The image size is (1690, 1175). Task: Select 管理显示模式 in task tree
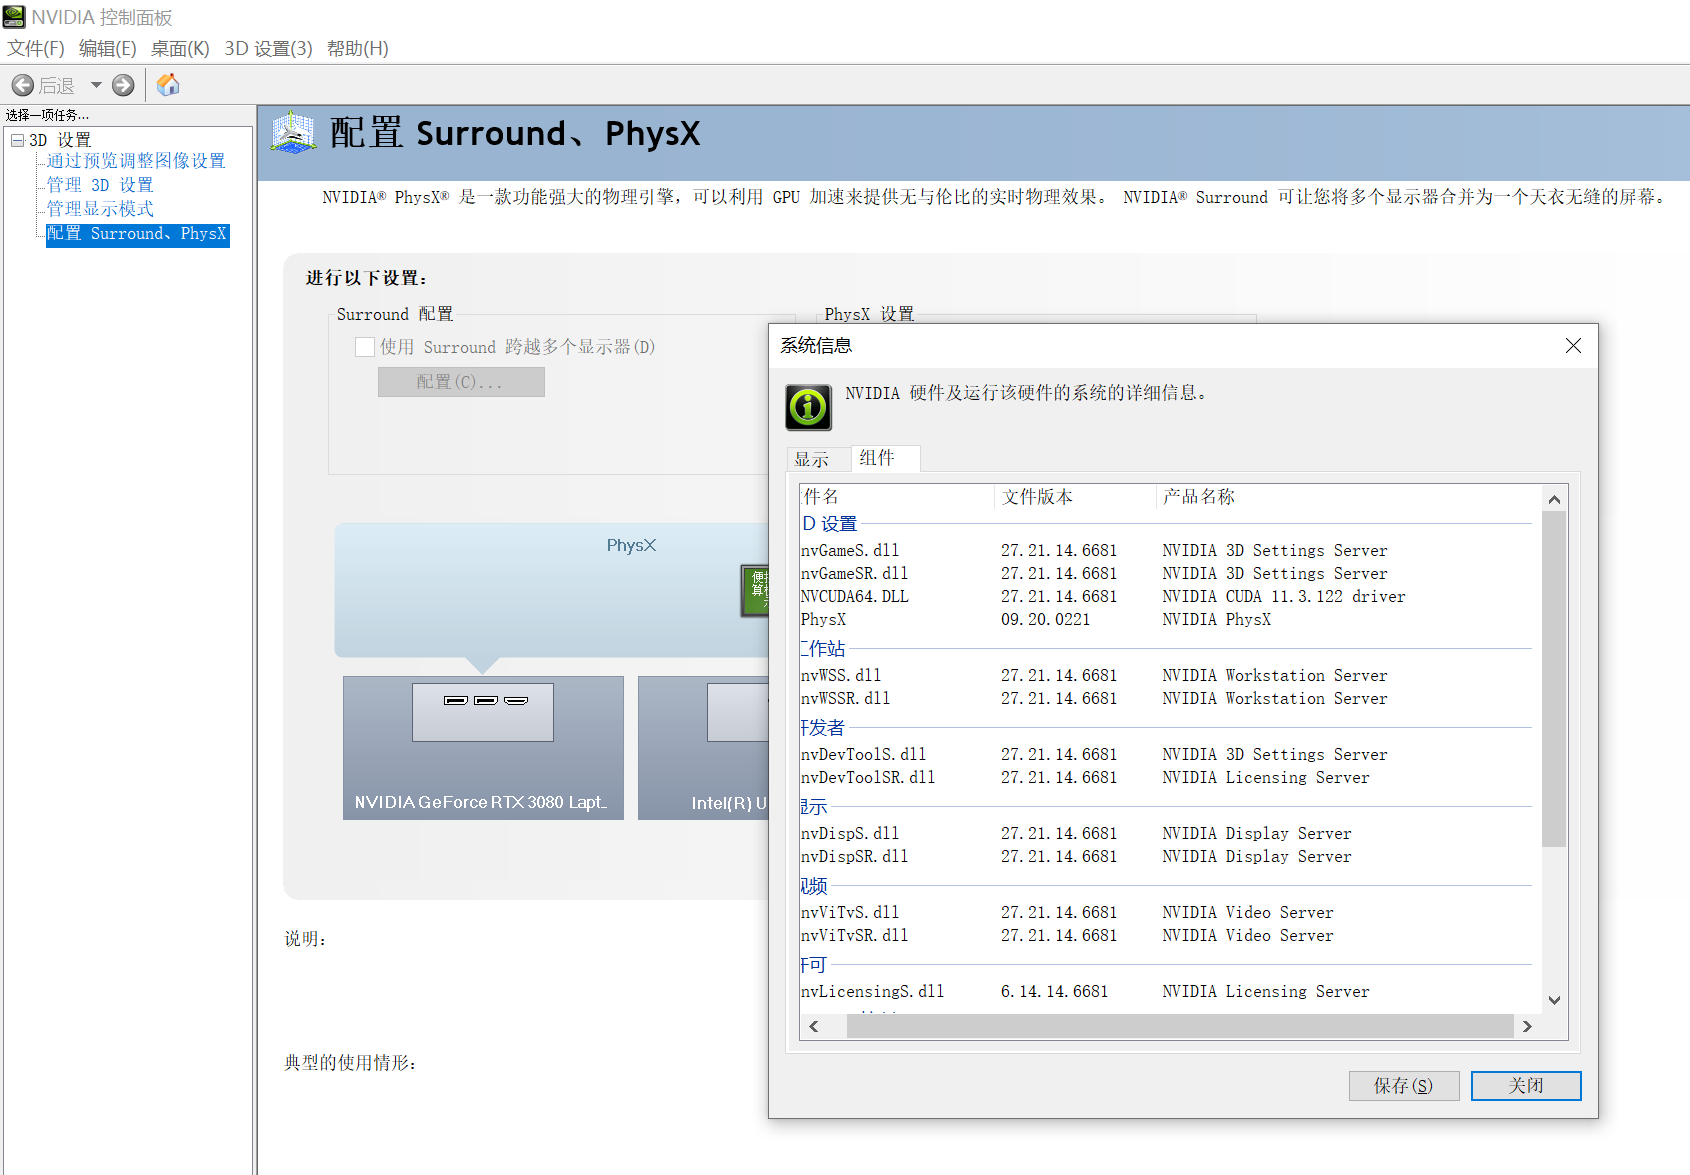pyautogui.click(x=100, y=209)
